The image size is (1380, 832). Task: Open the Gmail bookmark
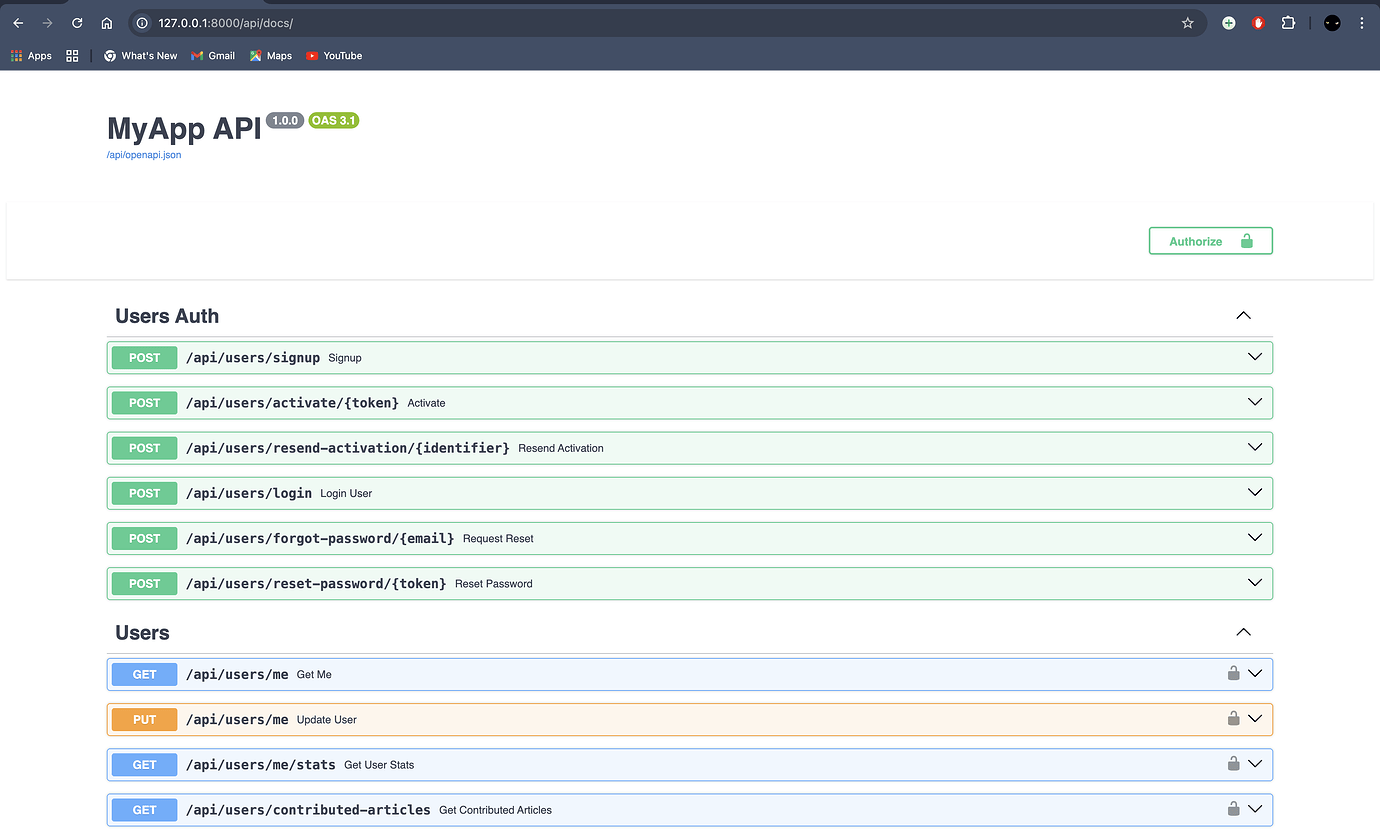(x=212, y=56)
